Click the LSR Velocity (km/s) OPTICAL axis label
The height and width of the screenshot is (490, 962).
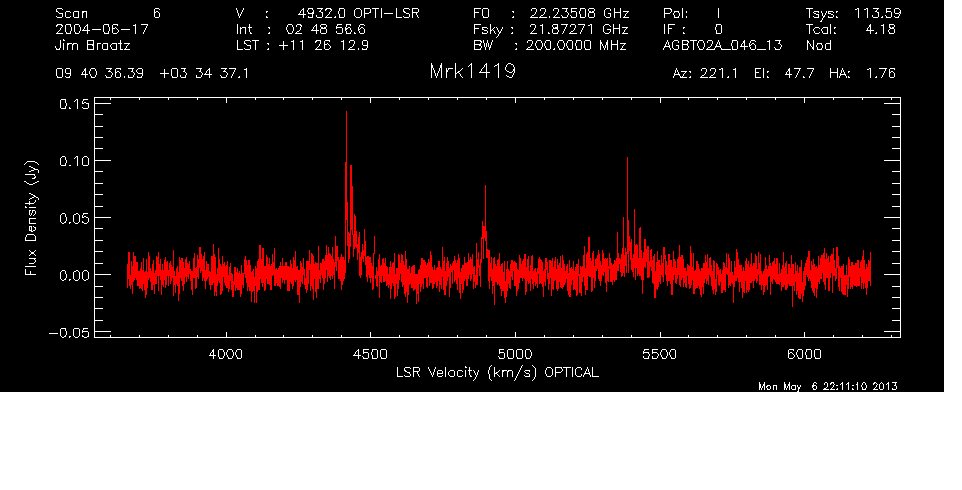tap(498, 373)
